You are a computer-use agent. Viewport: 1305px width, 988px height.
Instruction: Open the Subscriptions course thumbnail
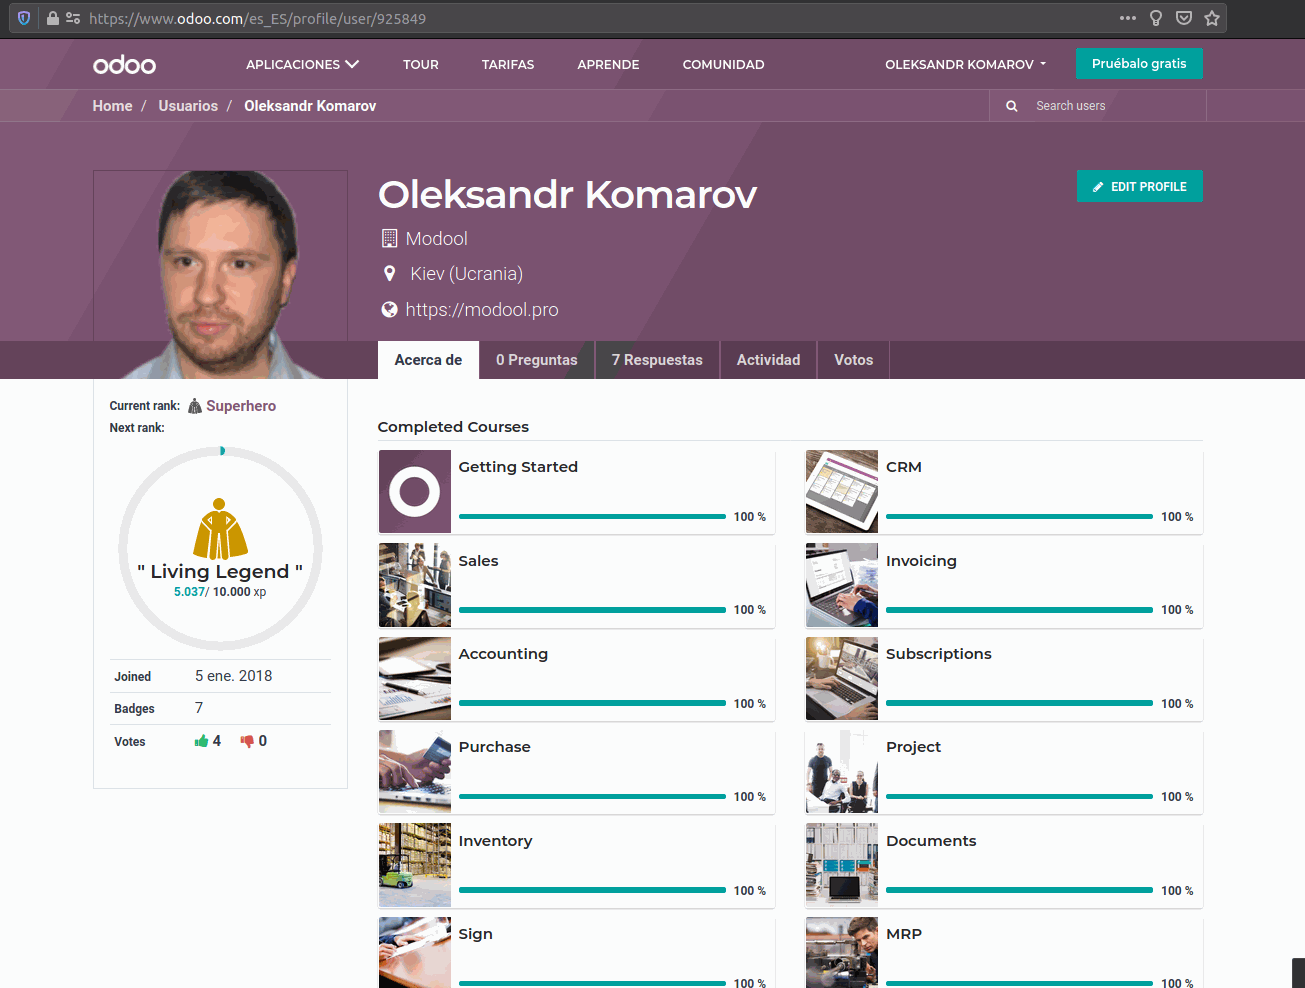(x=842, y=678)
